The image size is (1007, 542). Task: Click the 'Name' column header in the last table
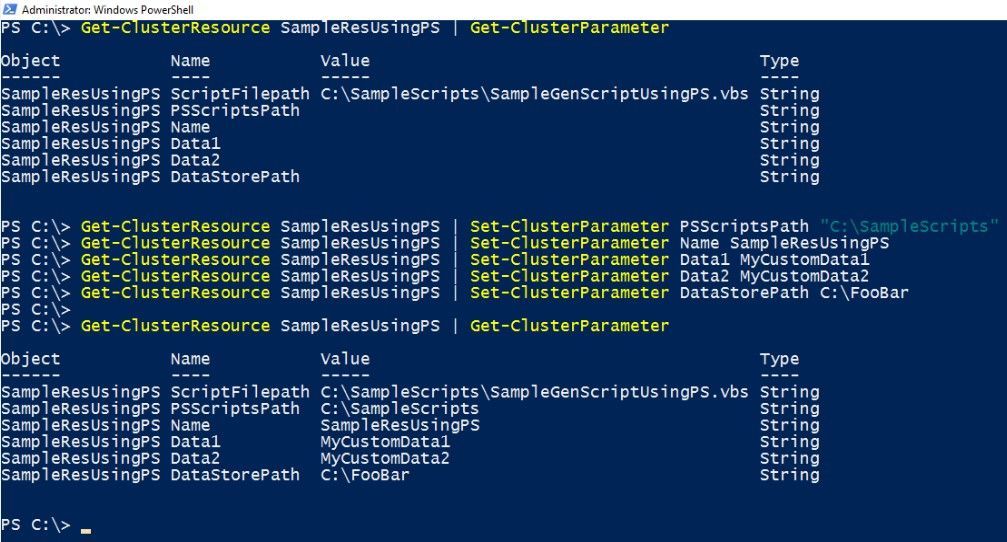pyautogui.click(x=190, y=359)
